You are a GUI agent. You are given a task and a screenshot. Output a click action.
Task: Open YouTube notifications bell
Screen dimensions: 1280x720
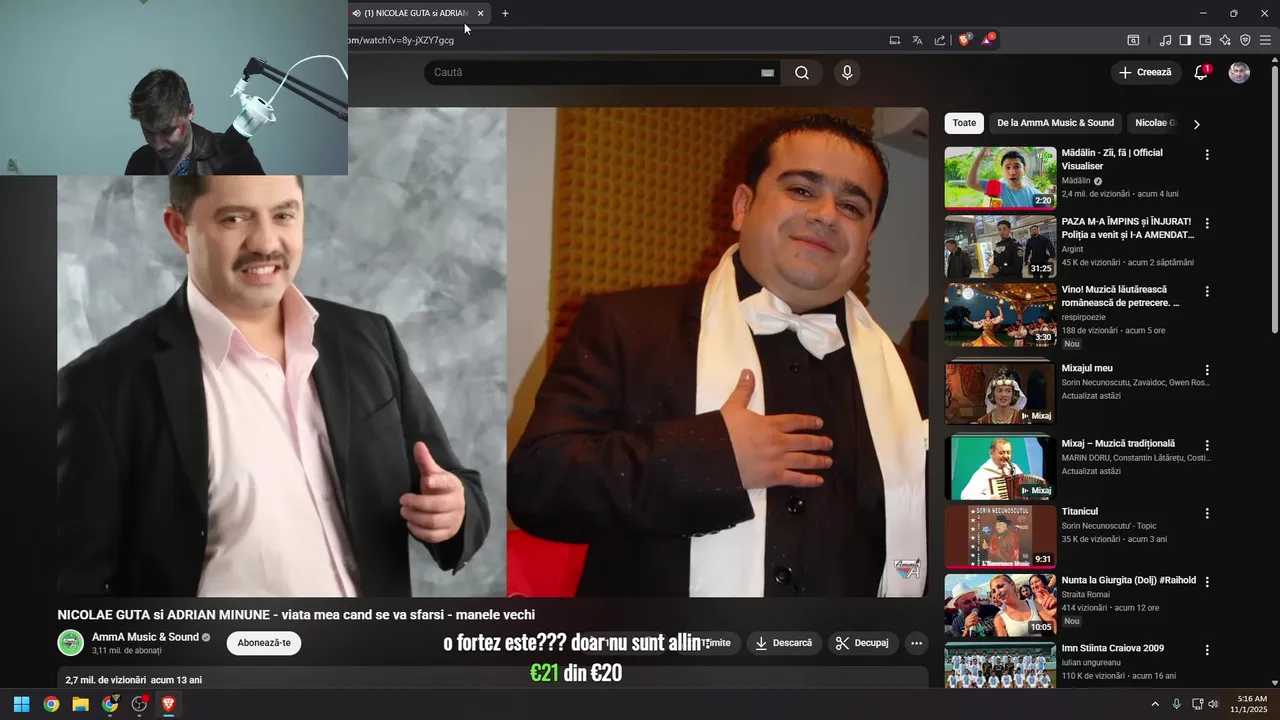click(1201, 72)
